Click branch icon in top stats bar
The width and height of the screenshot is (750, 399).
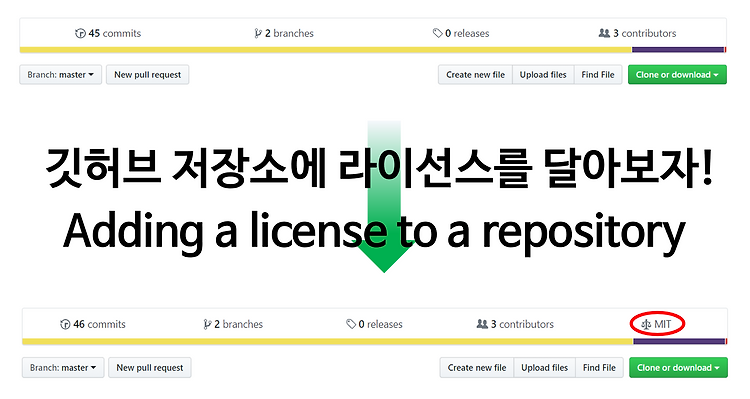coord(258,33)
